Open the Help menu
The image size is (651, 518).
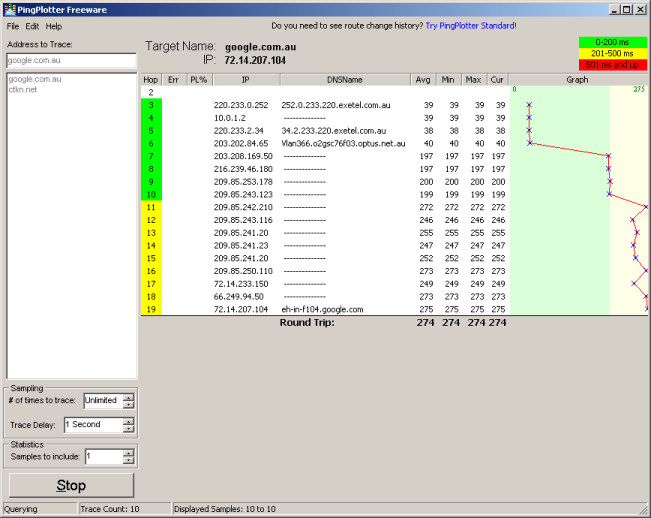[54, 26]
